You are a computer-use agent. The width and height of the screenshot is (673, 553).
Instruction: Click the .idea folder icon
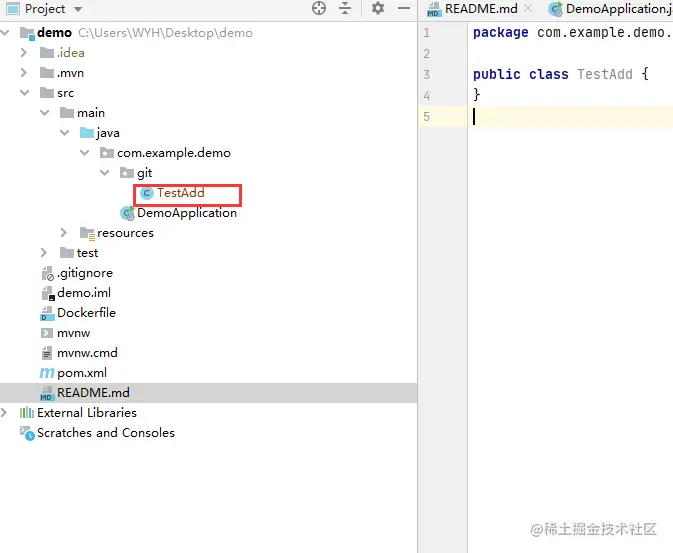coord(47,53)
